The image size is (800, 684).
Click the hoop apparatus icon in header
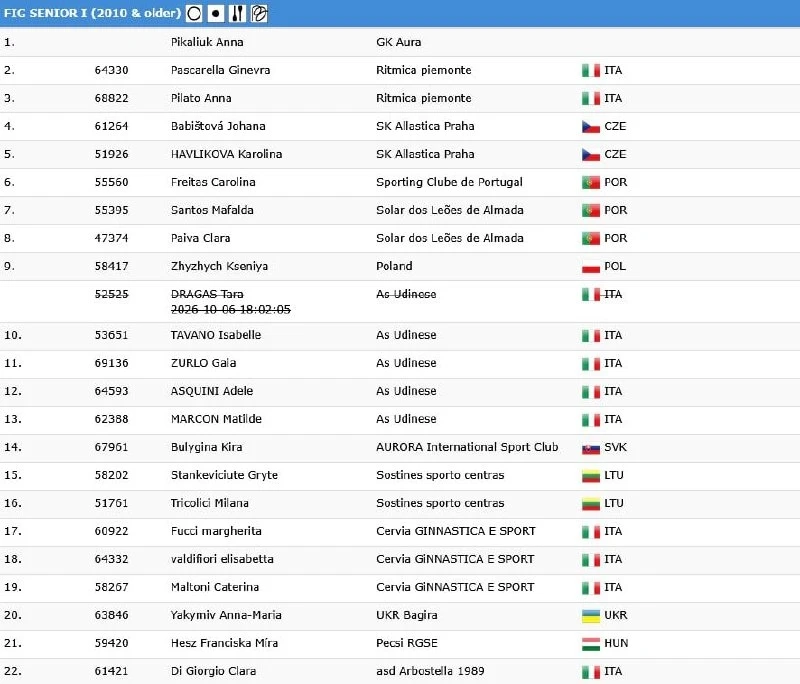click(x=194, y=13)
